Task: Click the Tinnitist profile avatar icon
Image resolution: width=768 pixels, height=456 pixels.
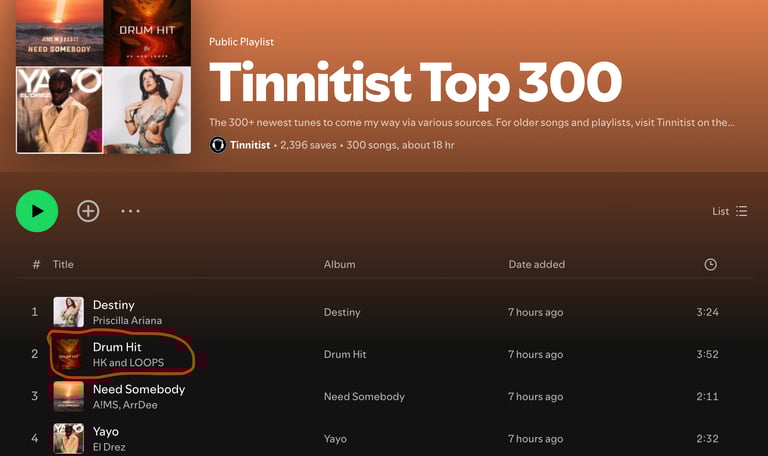Action: pyautogui.click(x=217, y=145)
